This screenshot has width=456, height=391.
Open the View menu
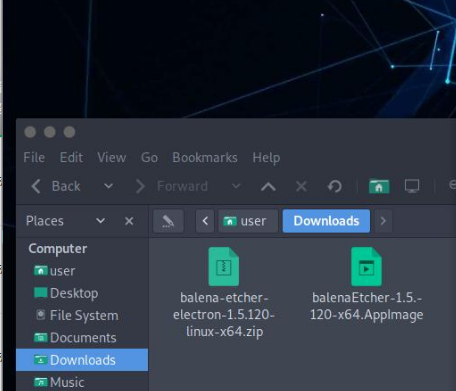(112, 157)
